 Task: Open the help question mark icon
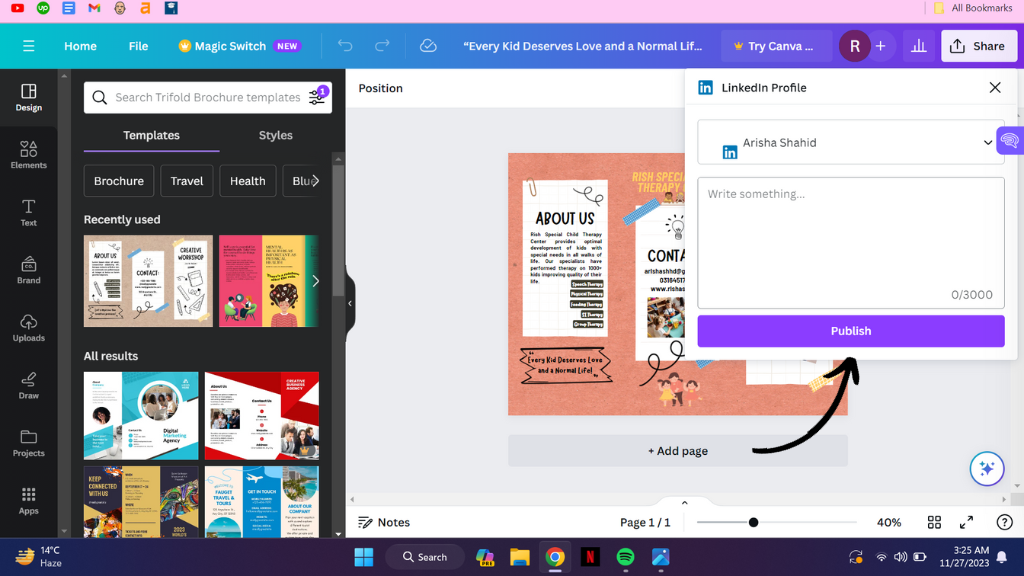click(x=1004, y=522)
